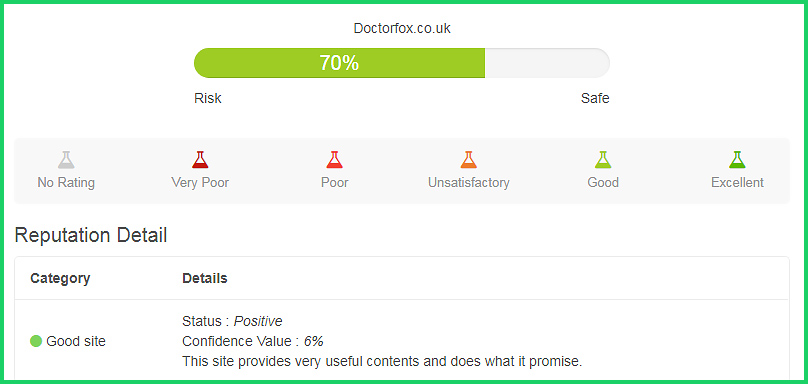Screen dimensions: 808x384
Task: Click the orange Unsatisfactory flask icon
Action: pyautogui.click(x=468, y=160)
